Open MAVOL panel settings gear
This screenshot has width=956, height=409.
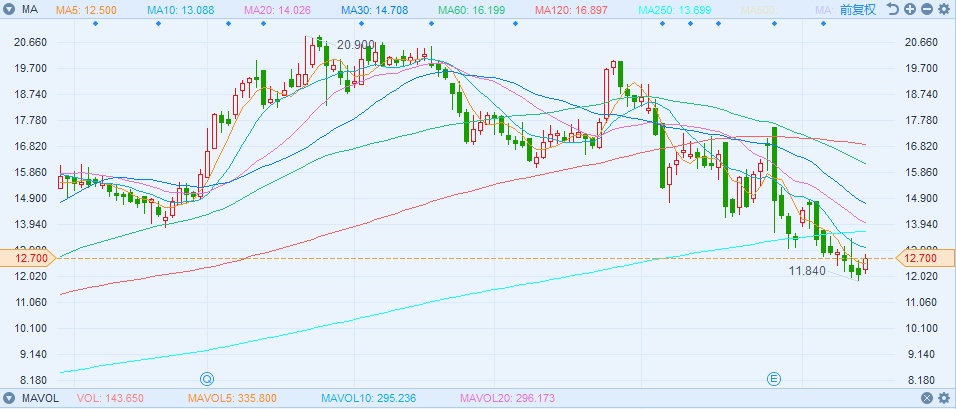(944, 399)
